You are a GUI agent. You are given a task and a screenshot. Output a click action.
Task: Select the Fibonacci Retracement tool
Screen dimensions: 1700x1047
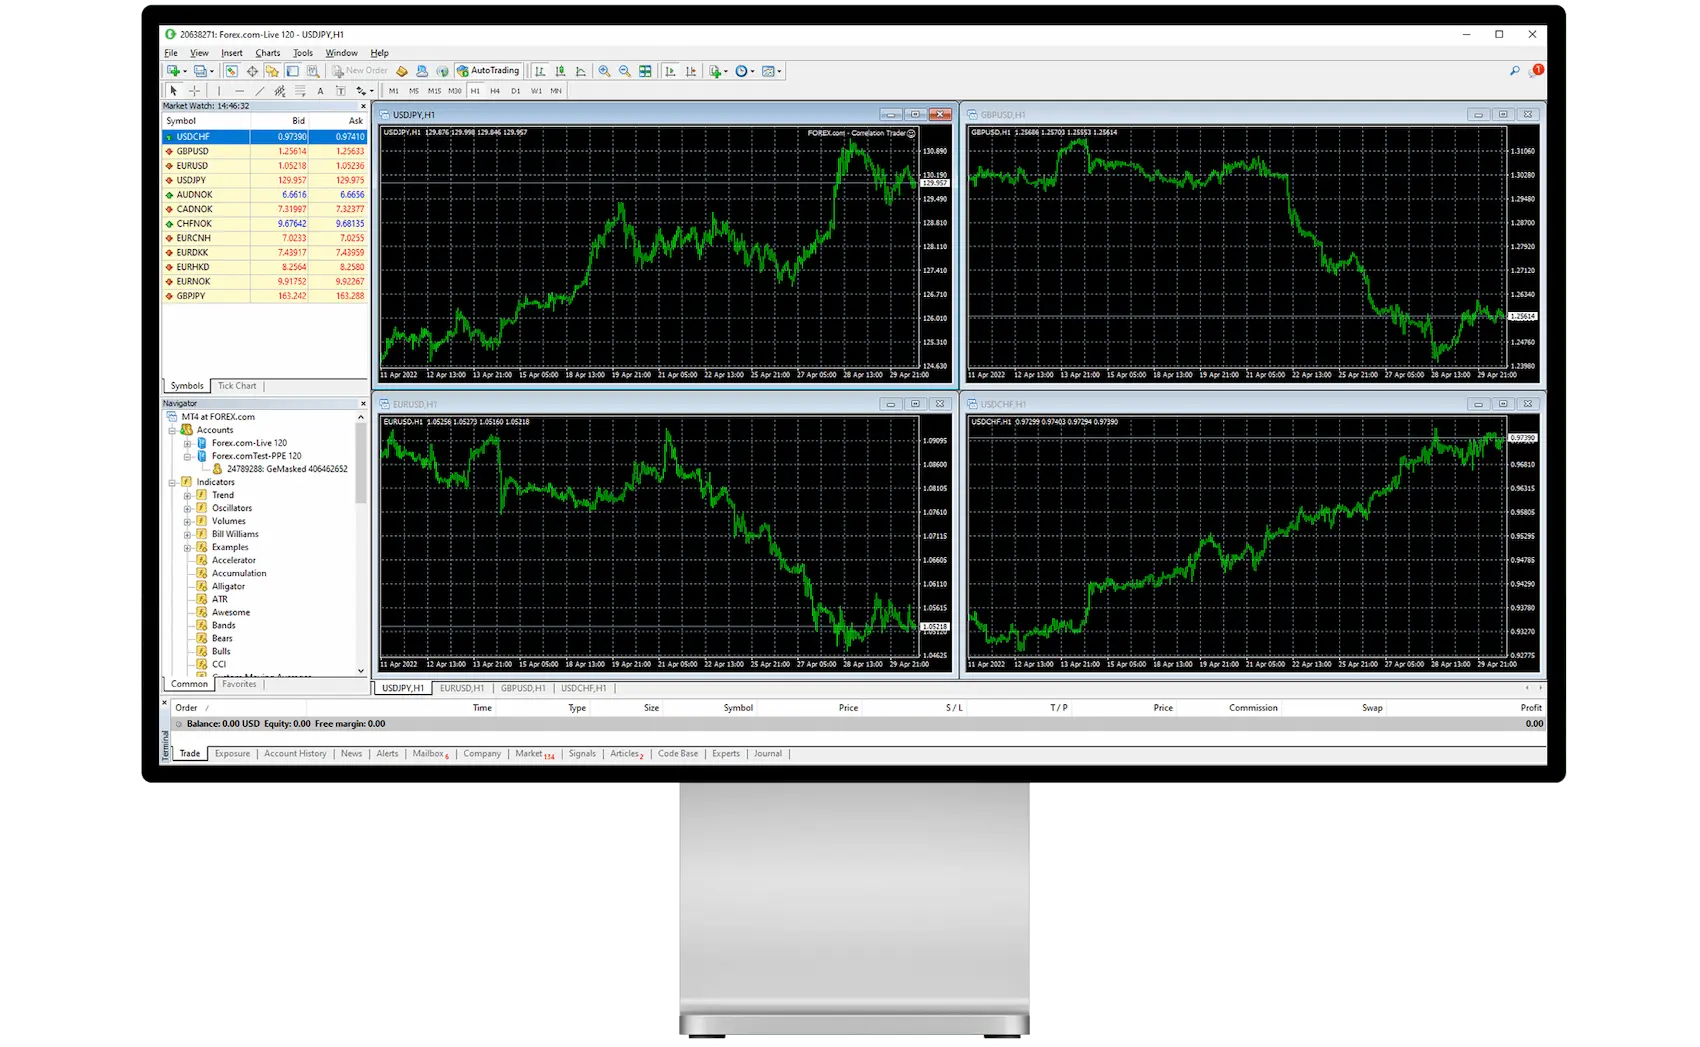(x=300, y=91)
